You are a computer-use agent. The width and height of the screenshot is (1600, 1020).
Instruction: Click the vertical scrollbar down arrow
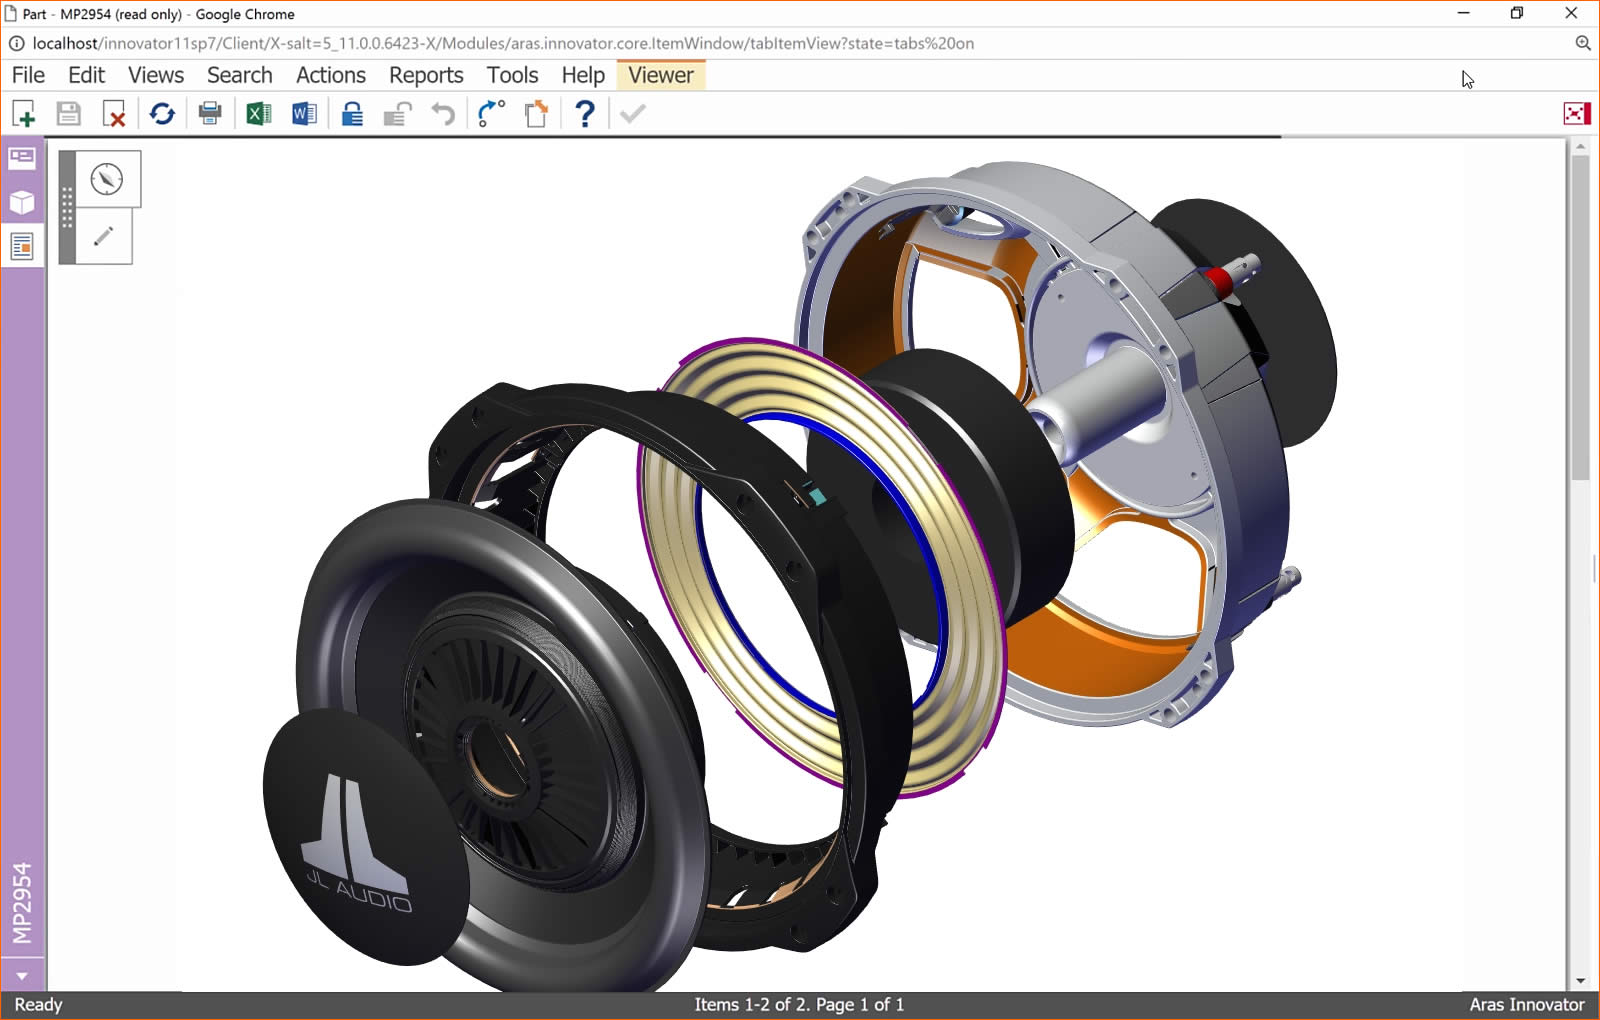pyautogui.click(x=1580, y=981)
